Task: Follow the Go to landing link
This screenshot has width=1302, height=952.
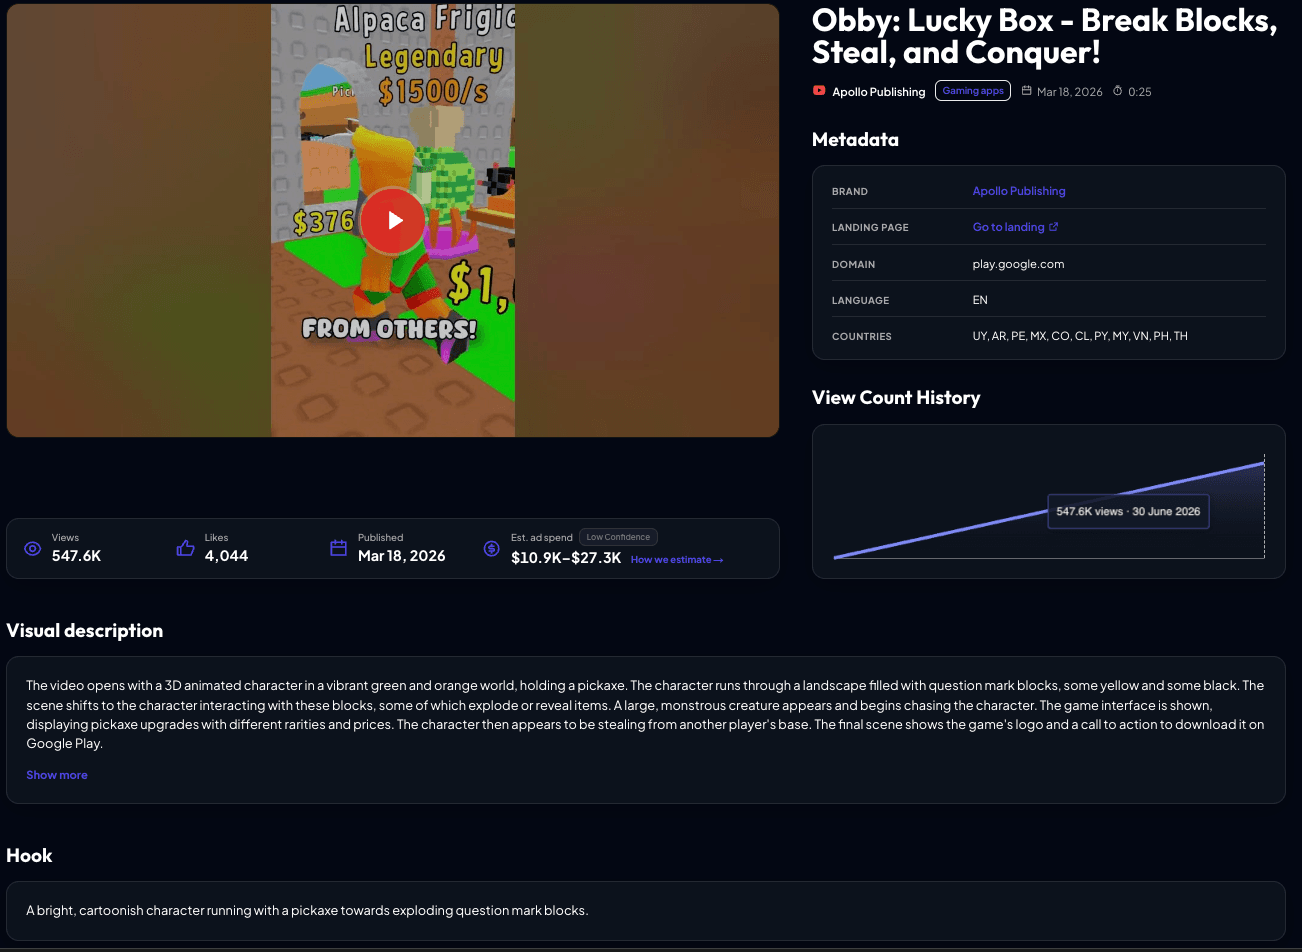Action: (1008, 227)
